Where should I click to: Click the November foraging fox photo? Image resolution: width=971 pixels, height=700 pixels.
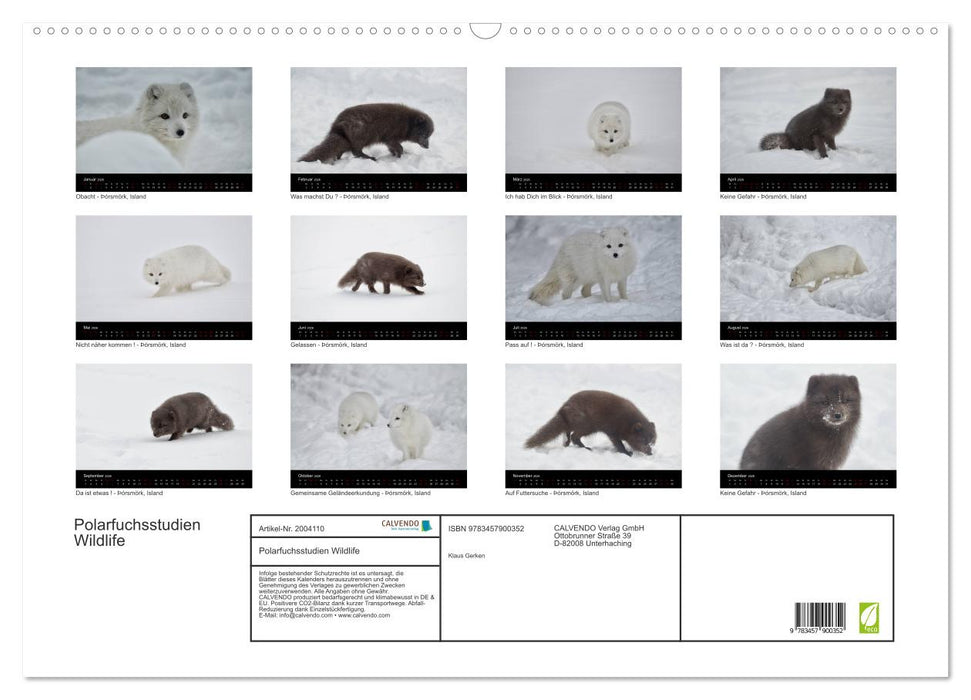pos(592,420)
